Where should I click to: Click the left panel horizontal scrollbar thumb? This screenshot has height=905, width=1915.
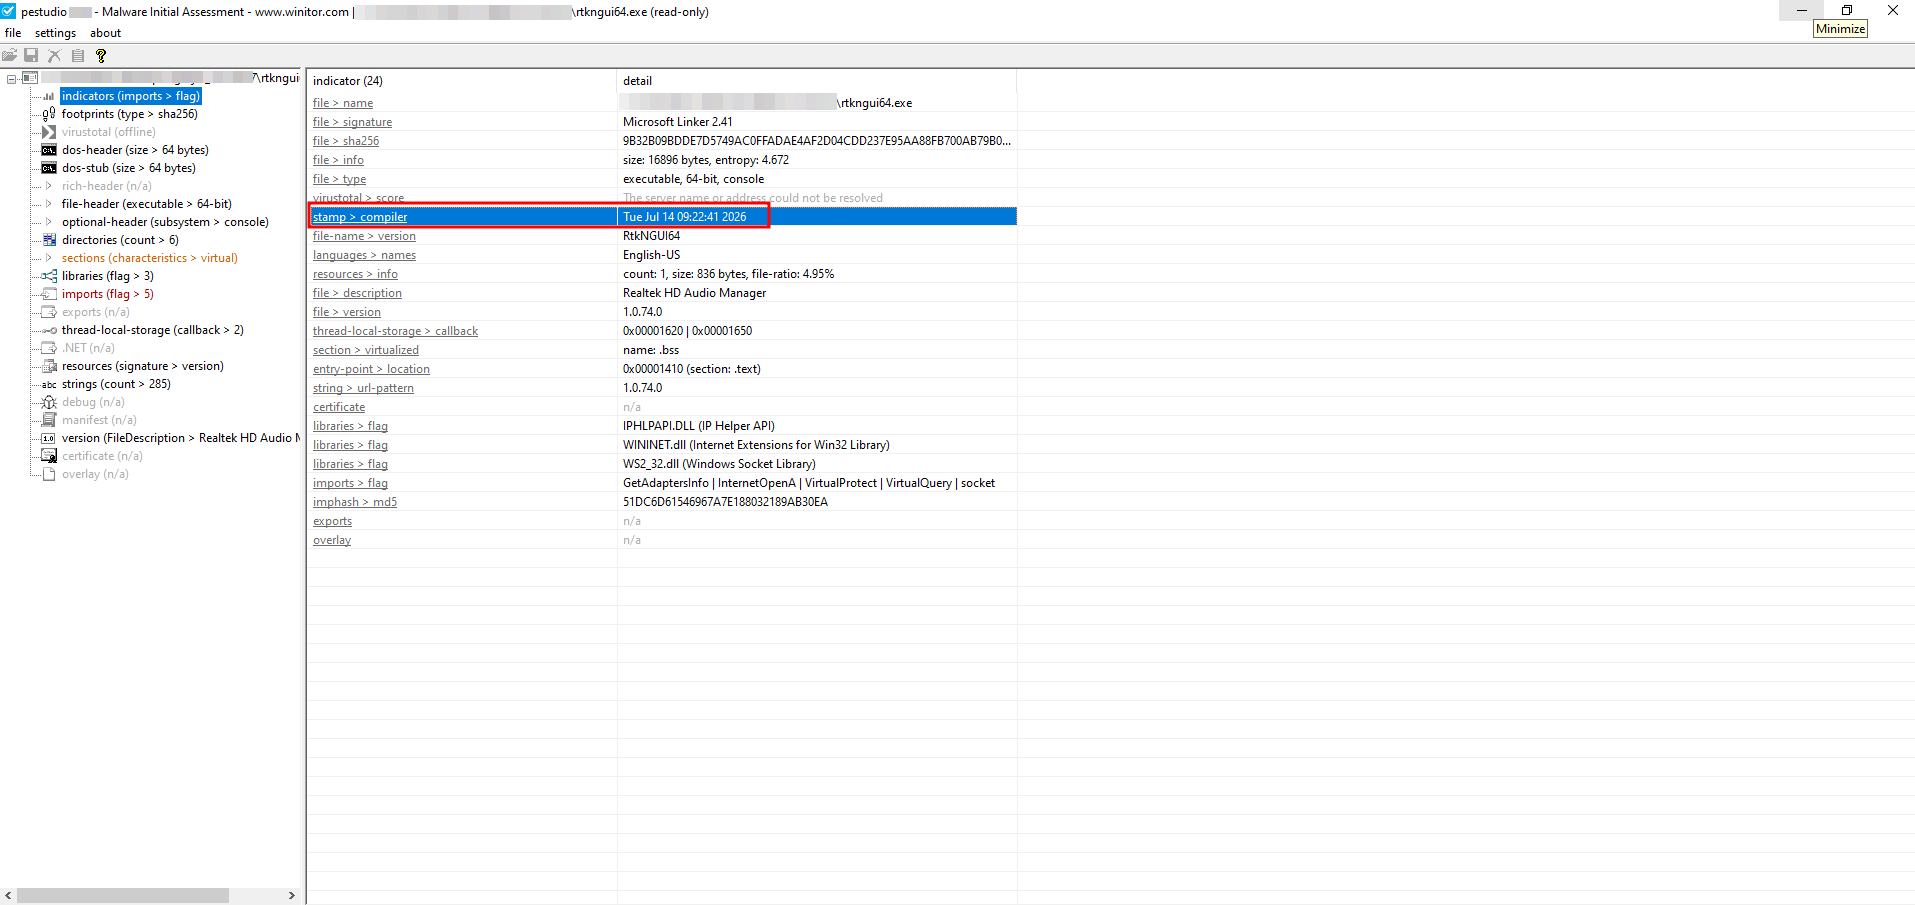[x=123, y=895]
